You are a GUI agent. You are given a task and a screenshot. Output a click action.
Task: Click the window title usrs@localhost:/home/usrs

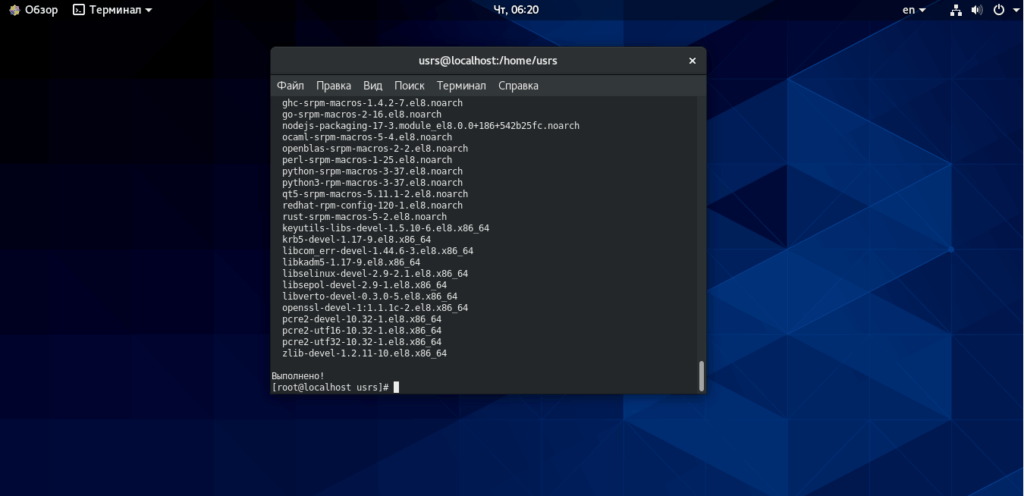(488, 61)
